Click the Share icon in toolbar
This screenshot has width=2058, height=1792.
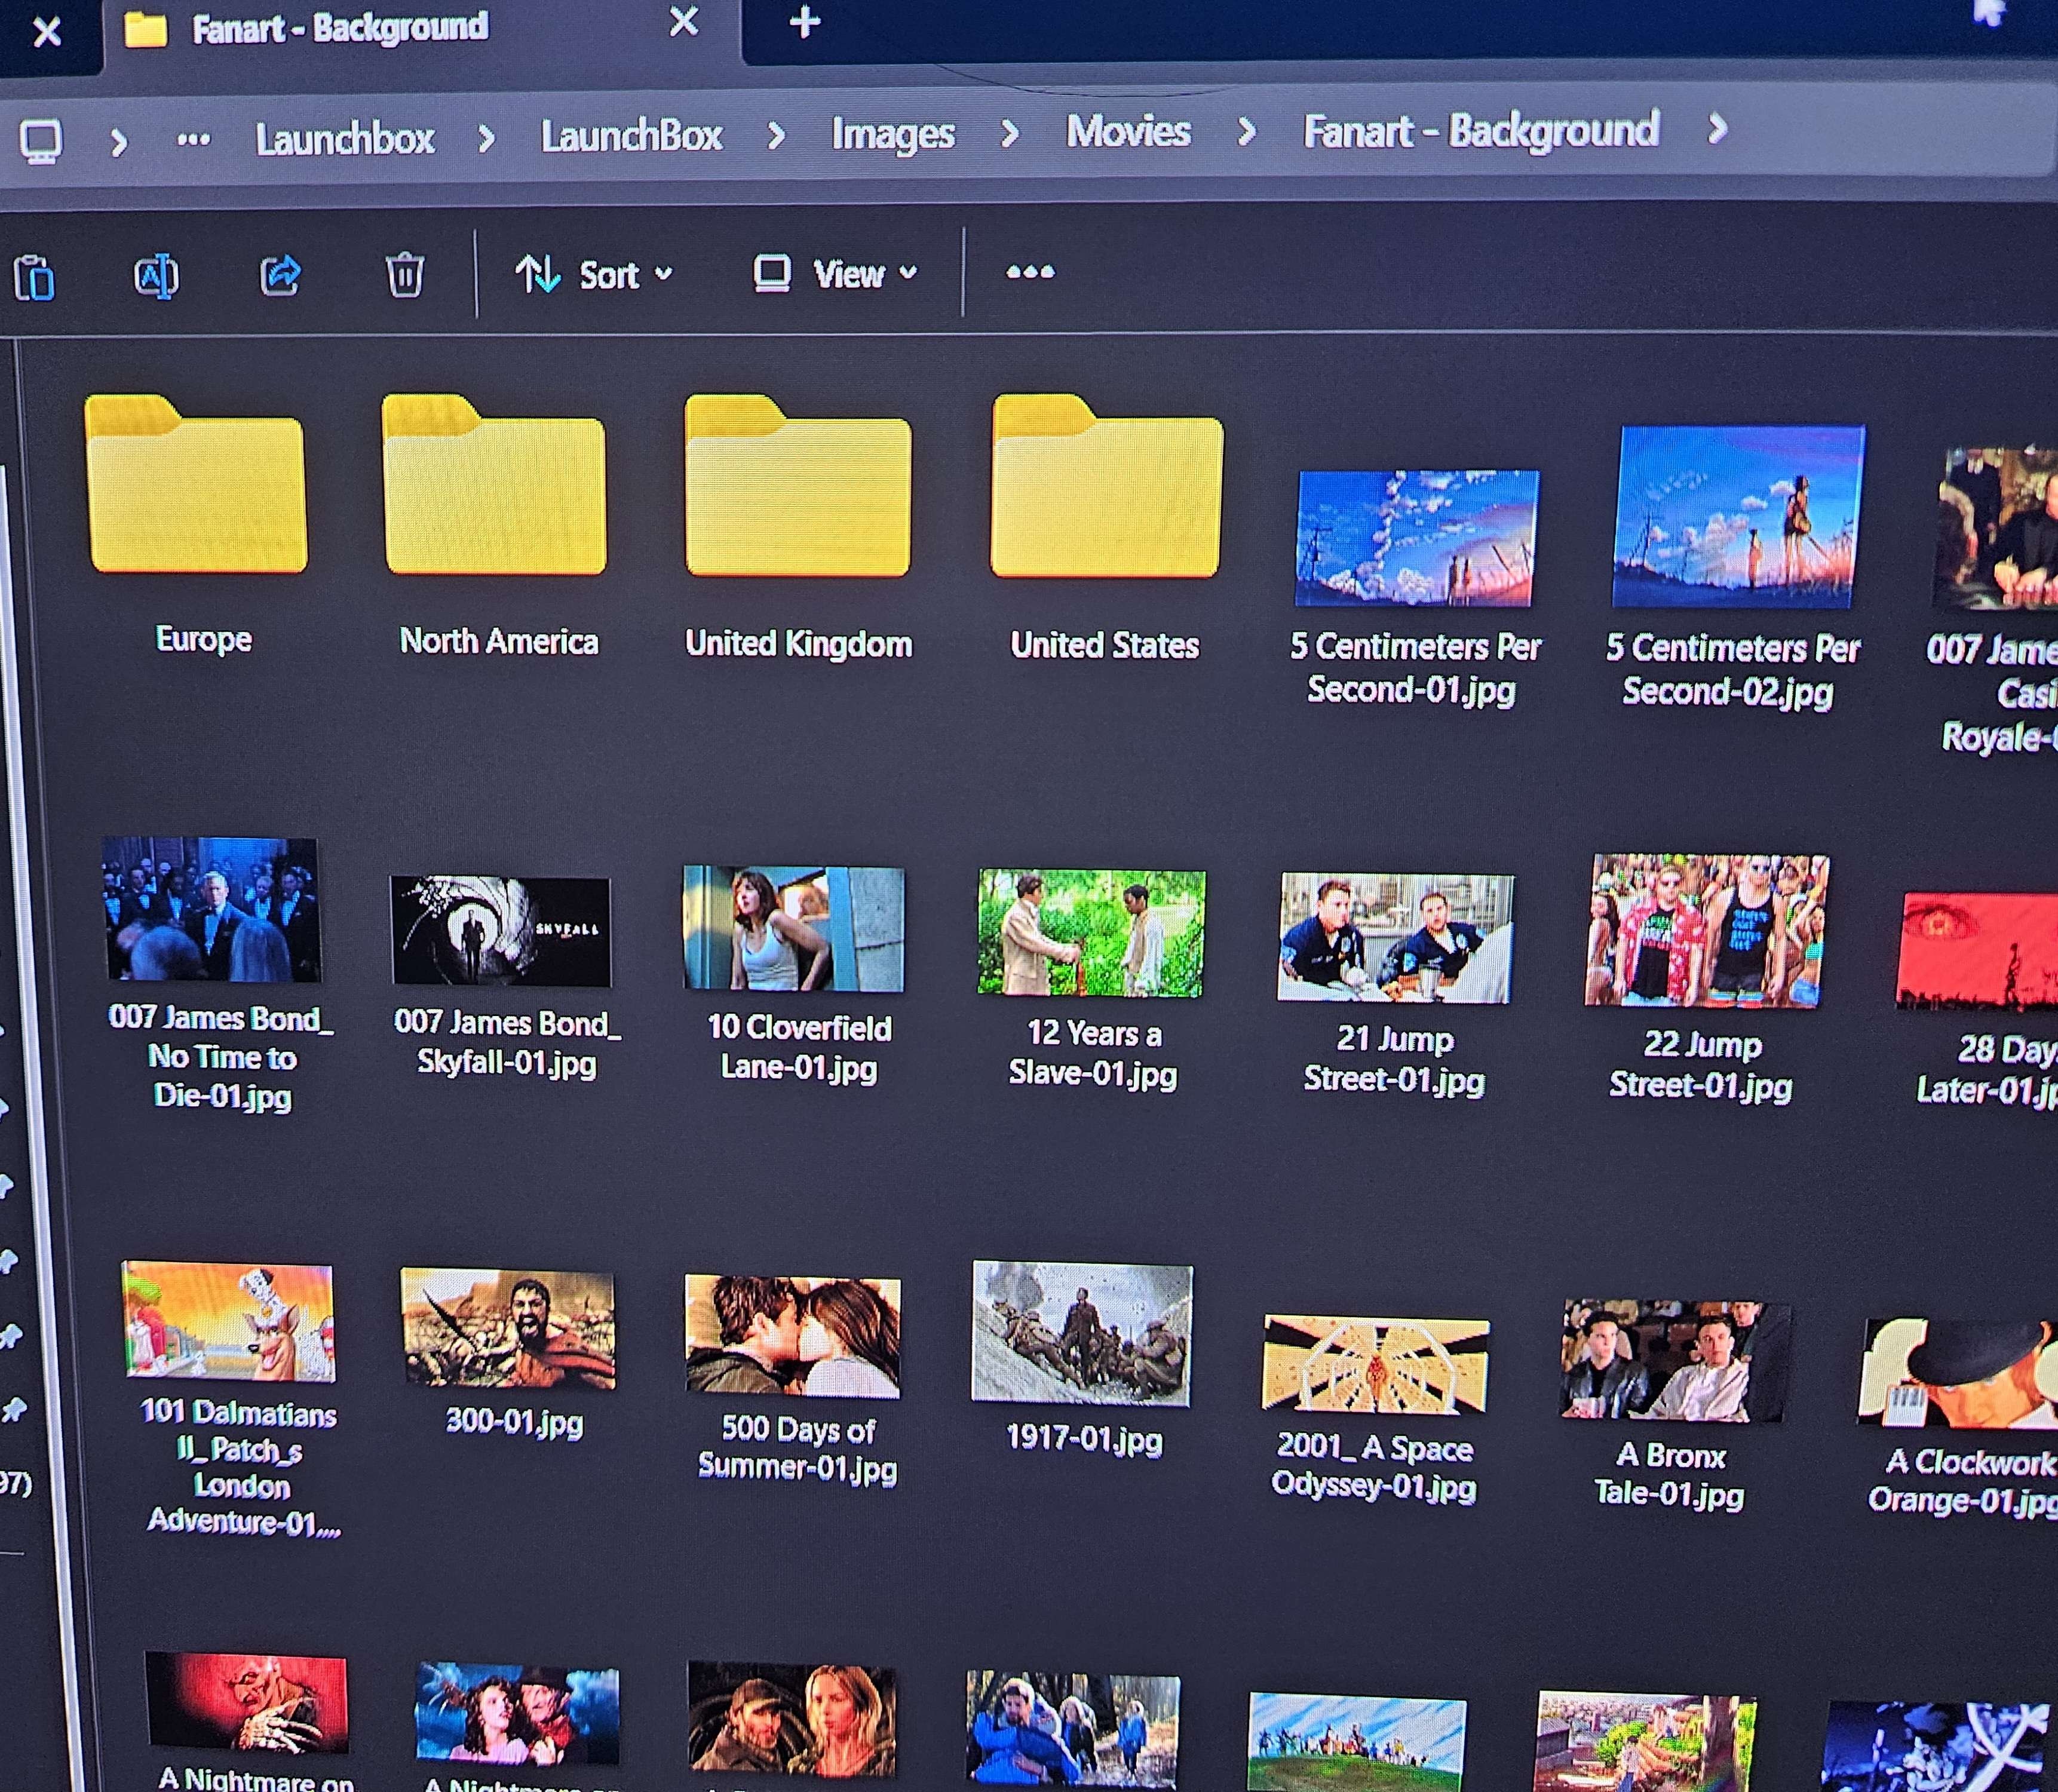[280, 275]
